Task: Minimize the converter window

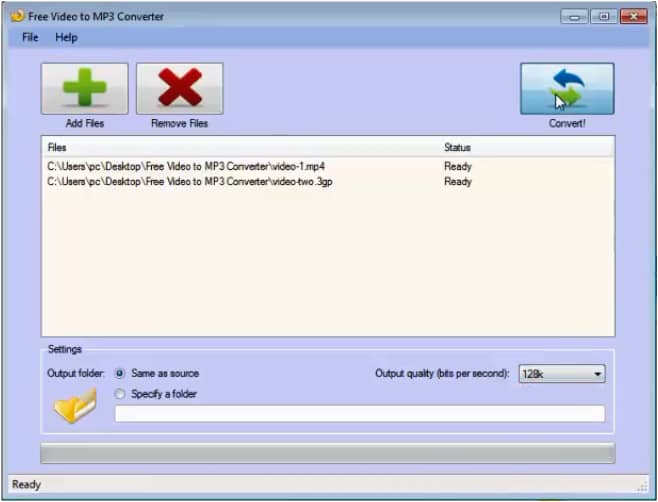Action: pyautogui.click(x=574, y=16)
